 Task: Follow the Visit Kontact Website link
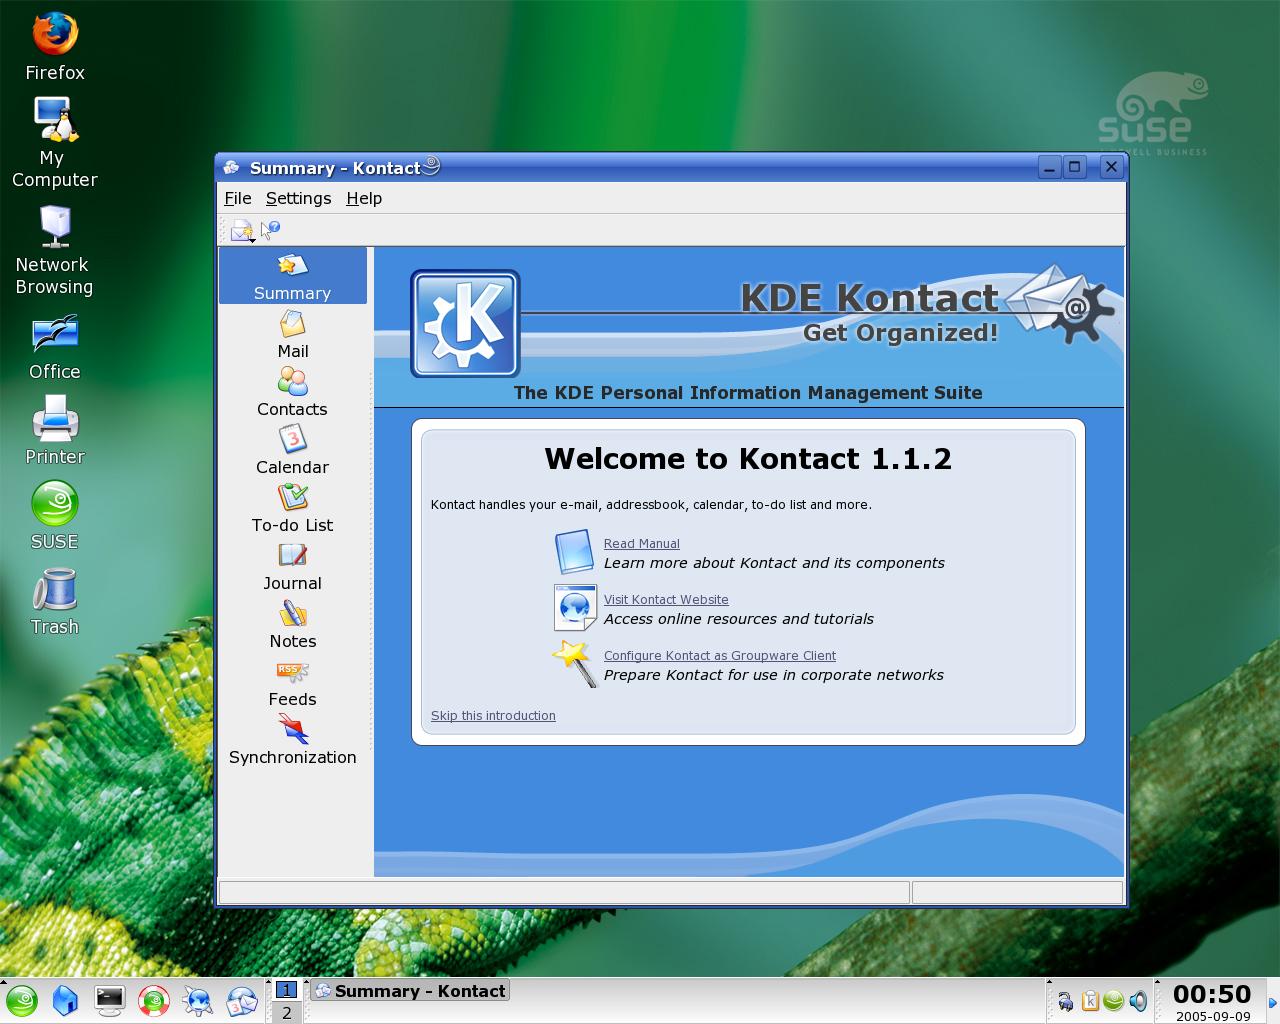coord(666,599)
